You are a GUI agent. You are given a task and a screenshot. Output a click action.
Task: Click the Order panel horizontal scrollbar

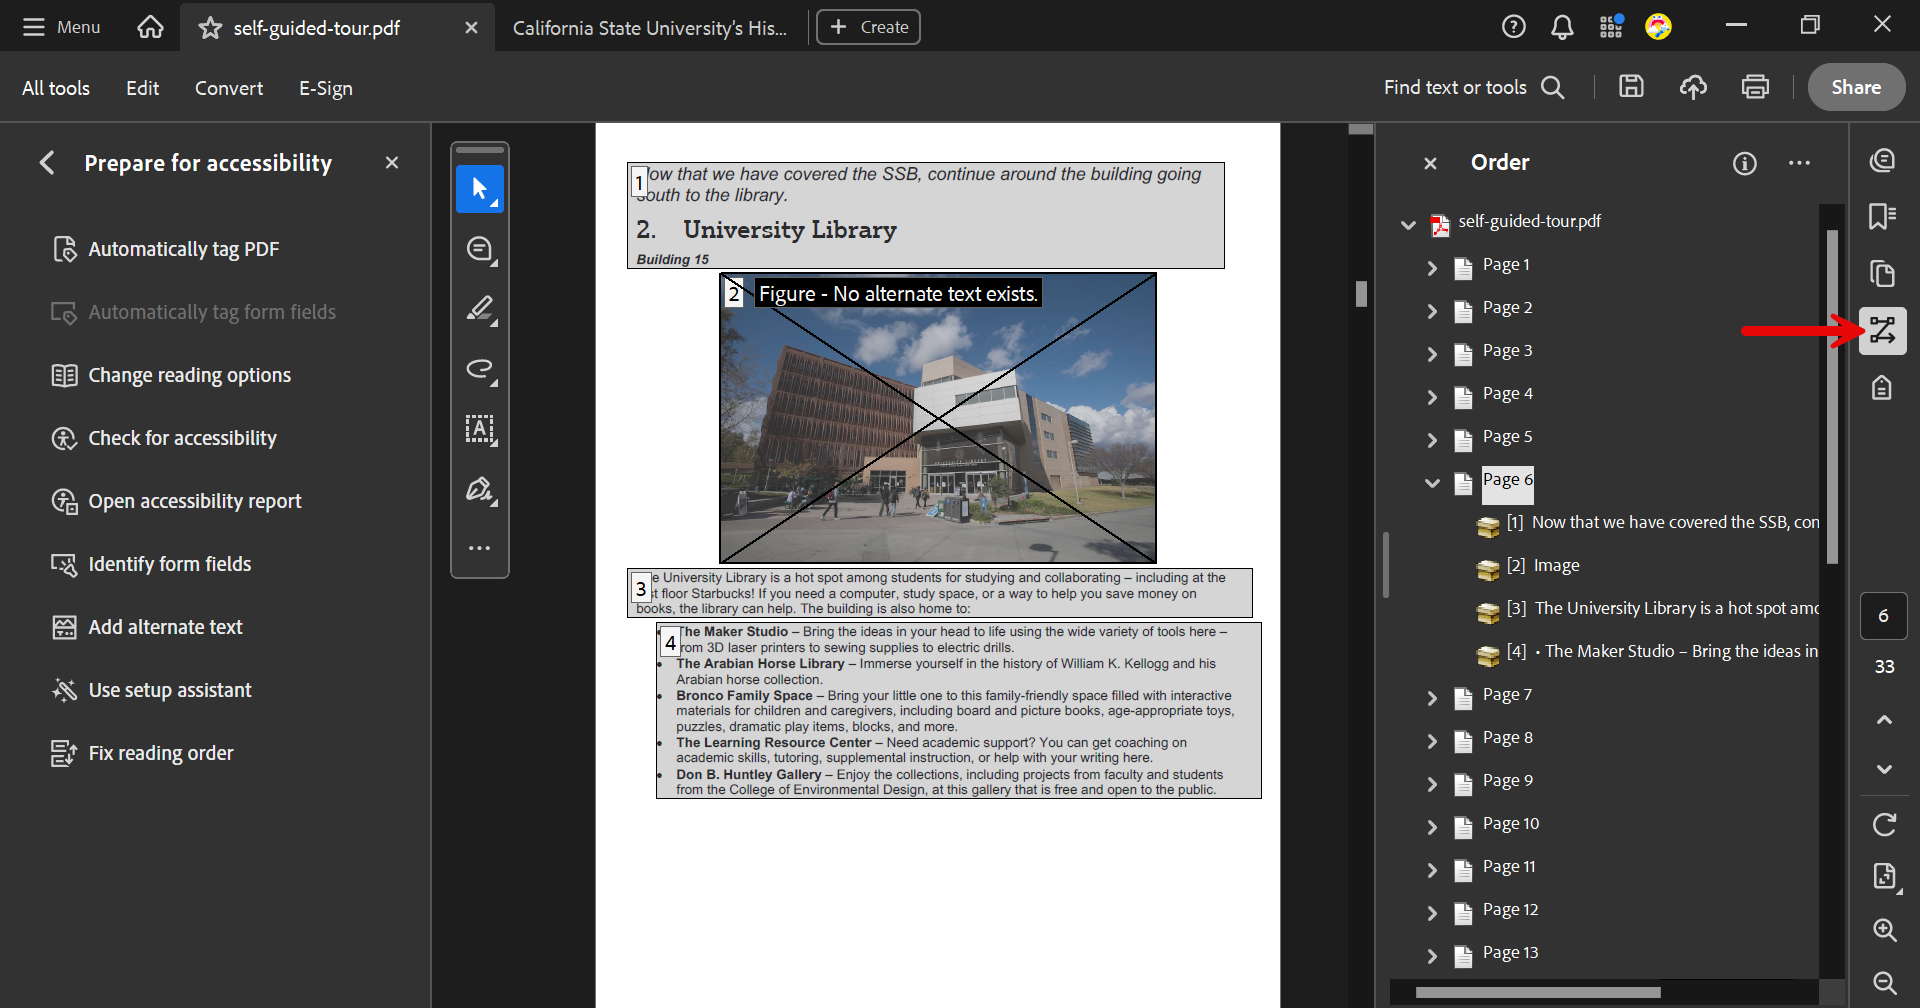tap(1538, 993)
